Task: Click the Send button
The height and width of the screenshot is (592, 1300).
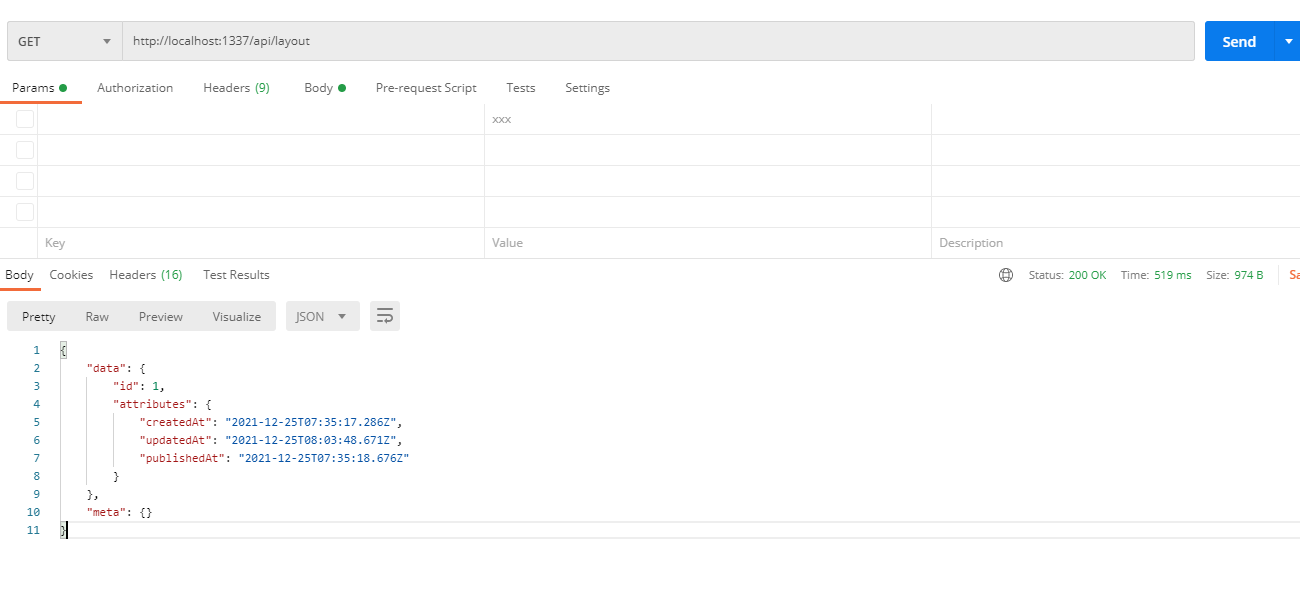Action: pyautogui.click(x=1238, y=41)
